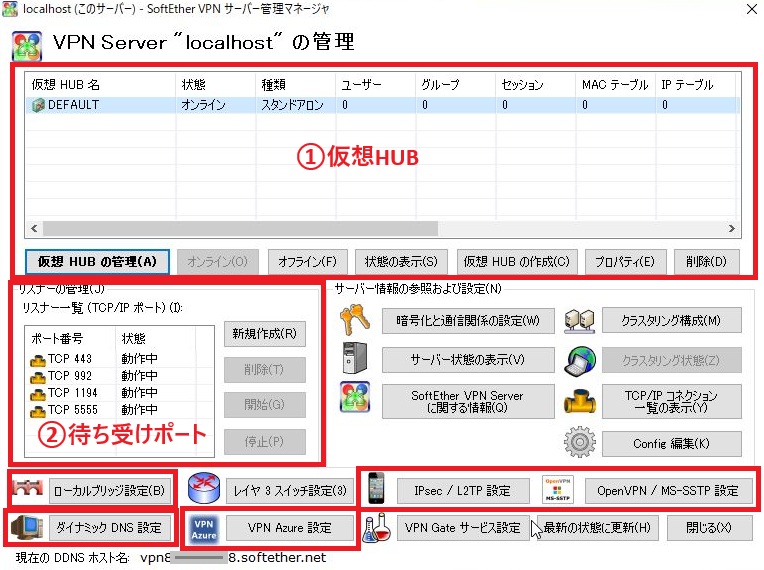Click the TCP 992 listener port icon
The height and width of the screenshot is (570, 764).
pos(38,378)
